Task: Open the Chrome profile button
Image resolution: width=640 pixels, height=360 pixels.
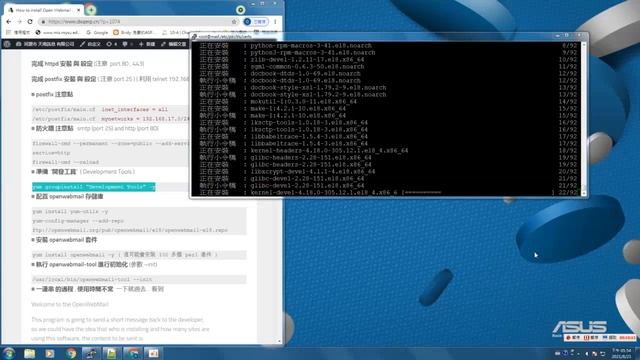Action: [256, 21]
